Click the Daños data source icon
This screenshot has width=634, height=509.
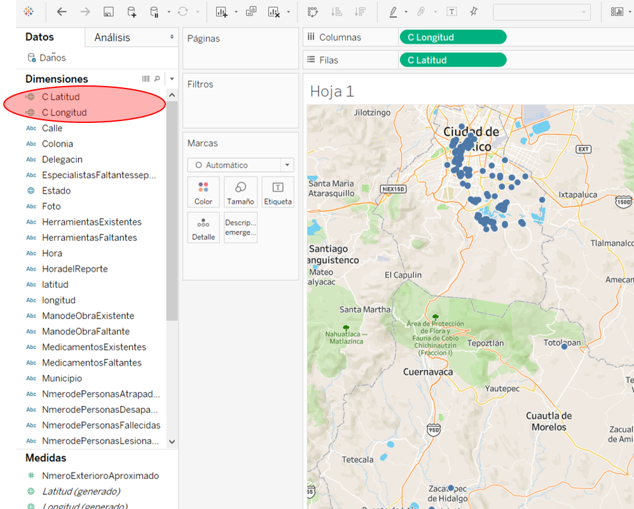click(32, 58)
